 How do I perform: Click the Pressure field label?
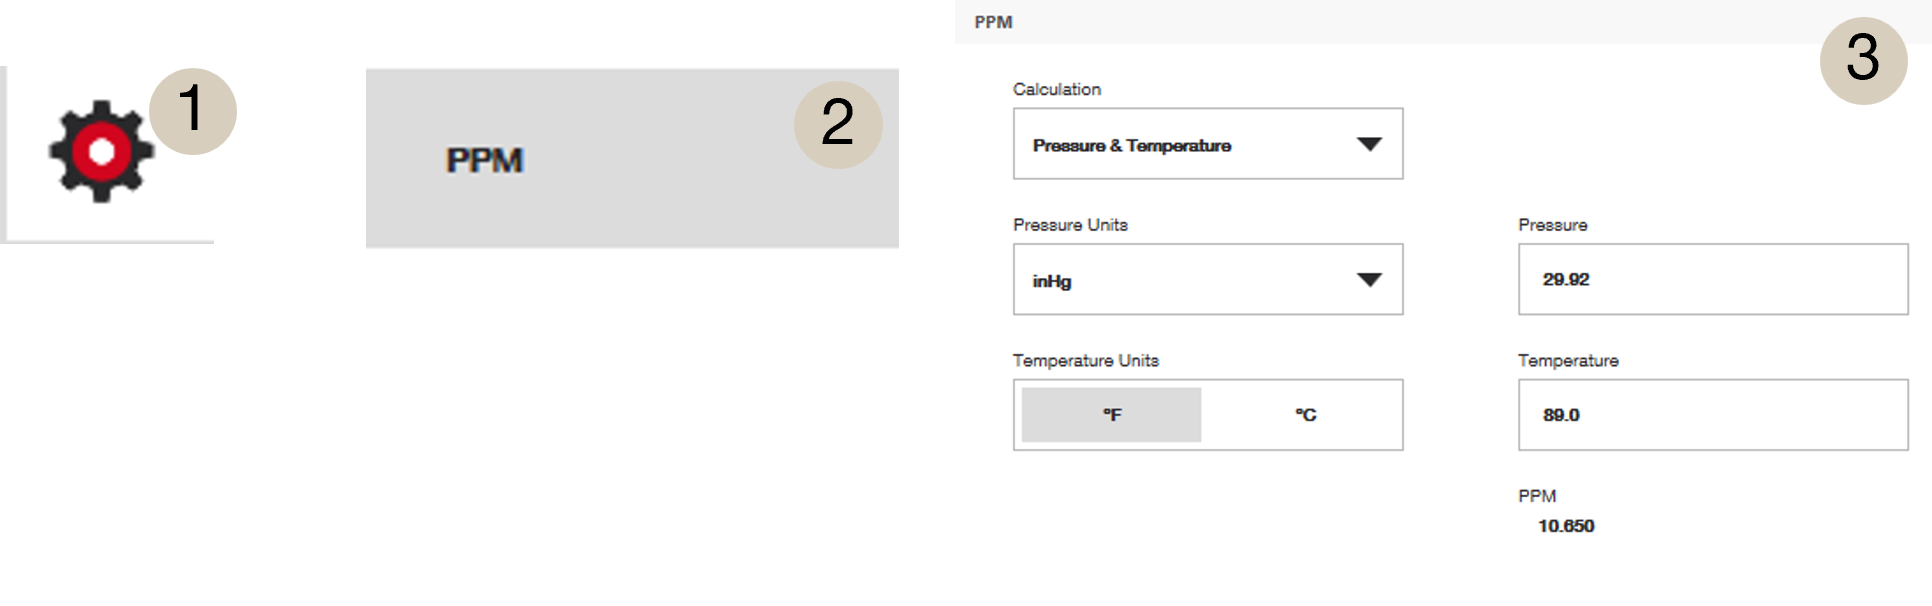point(1552,225)
